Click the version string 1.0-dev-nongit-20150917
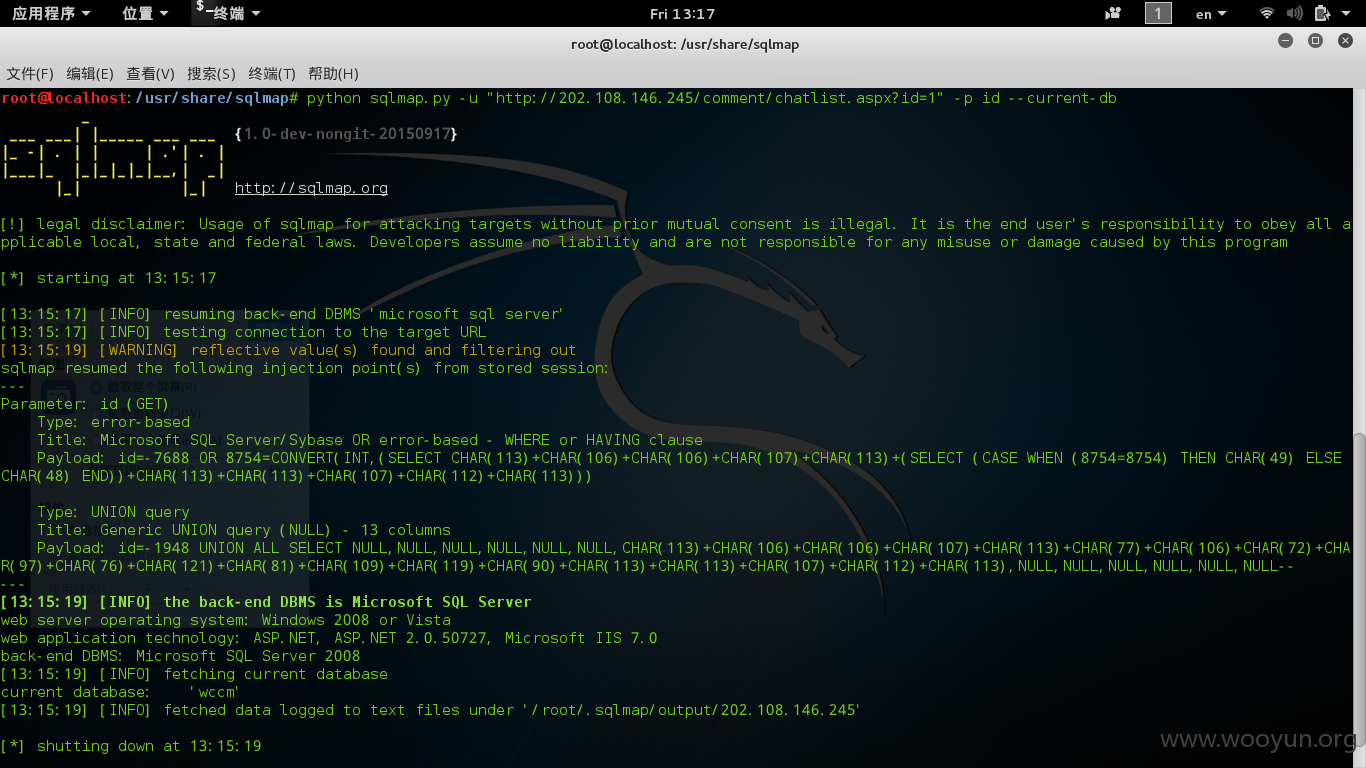 (x=346, y=134)
